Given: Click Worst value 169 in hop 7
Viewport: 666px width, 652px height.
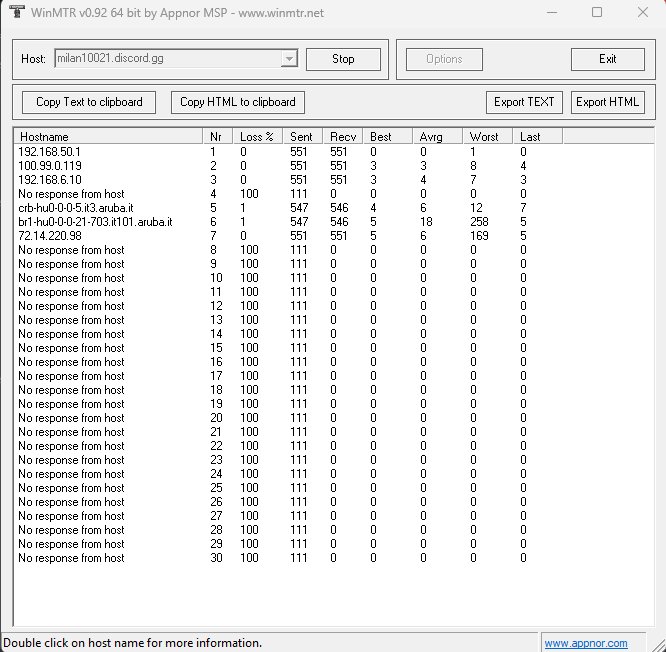Looking at the screenshot, I should (479, 236).
